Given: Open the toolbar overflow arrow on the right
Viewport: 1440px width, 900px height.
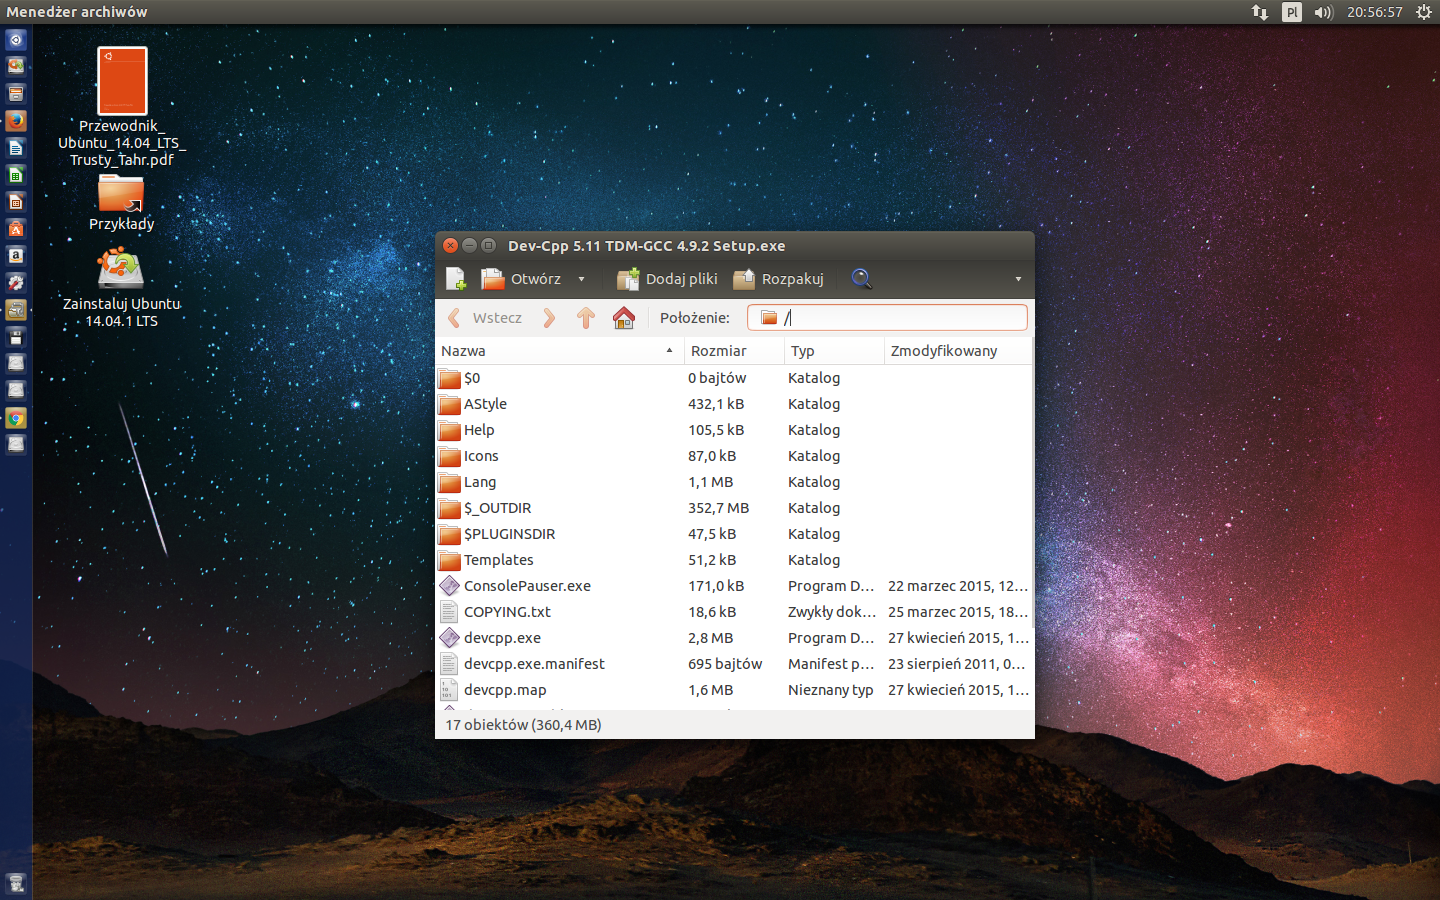Looking at the screenshot, I should coord(1018,279).
